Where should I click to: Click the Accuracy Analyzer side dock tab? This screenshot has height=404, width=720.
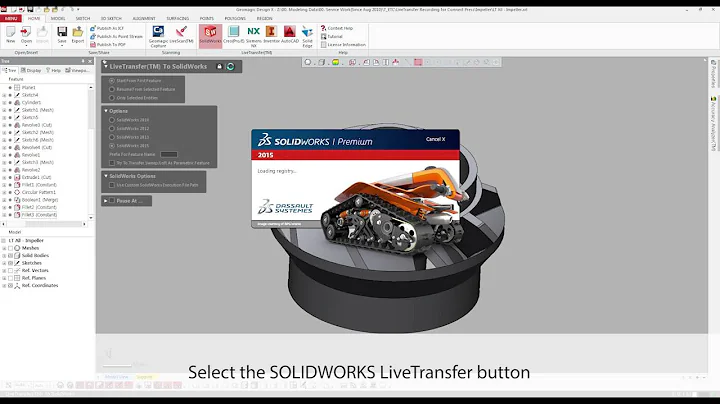[x=713, y=123]
